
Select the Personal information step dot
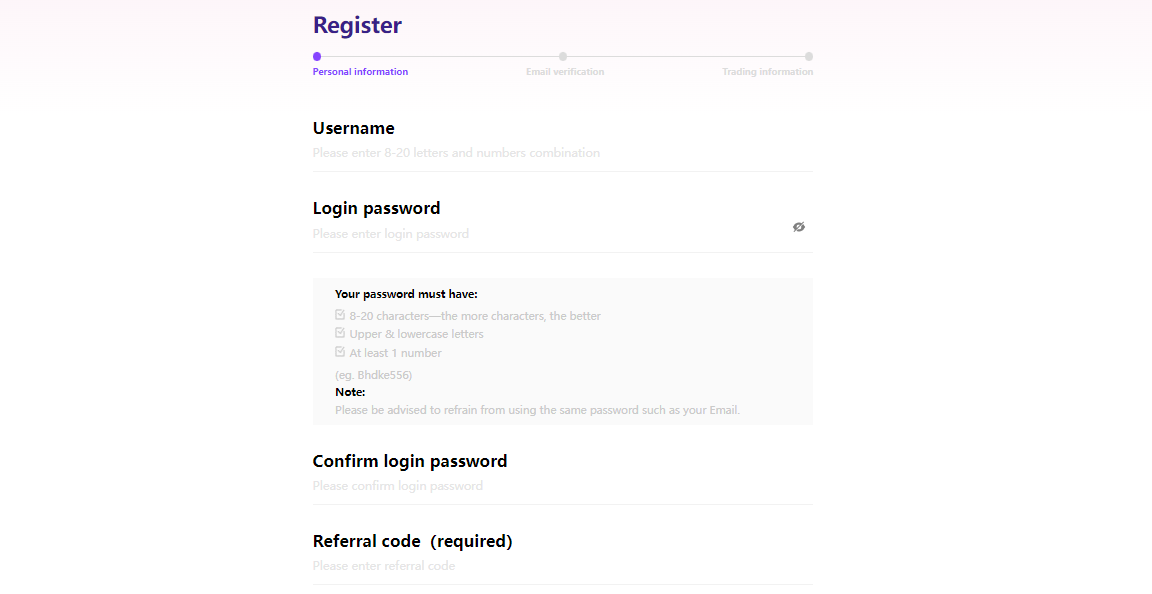click(317, 57)
